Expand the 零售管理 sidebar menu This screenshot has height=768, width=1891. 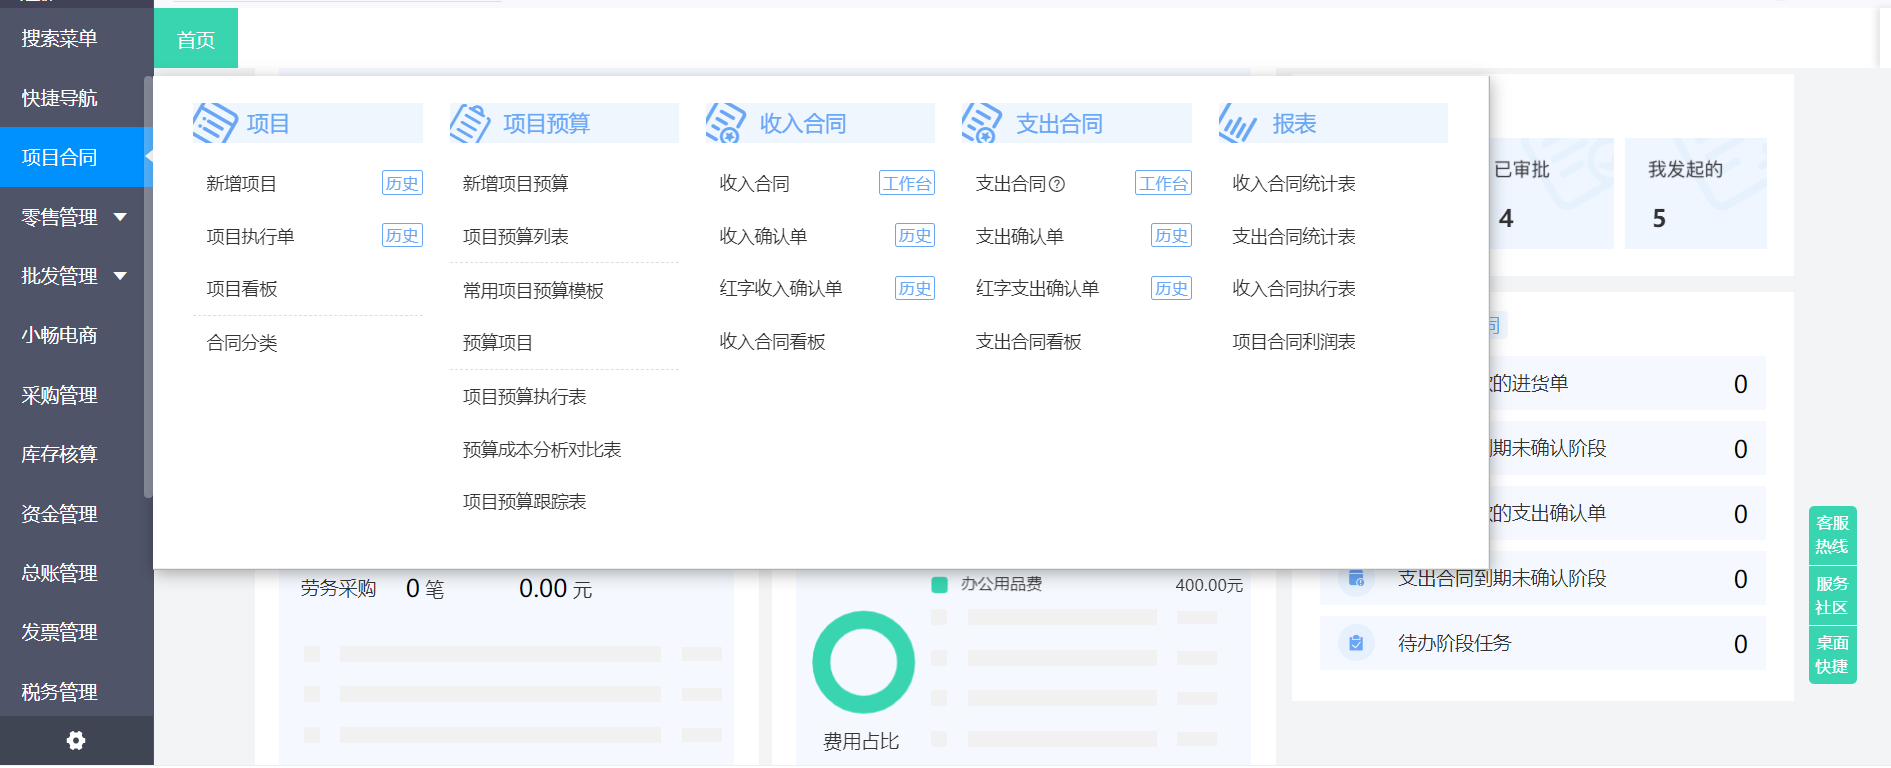click(120, 217)
